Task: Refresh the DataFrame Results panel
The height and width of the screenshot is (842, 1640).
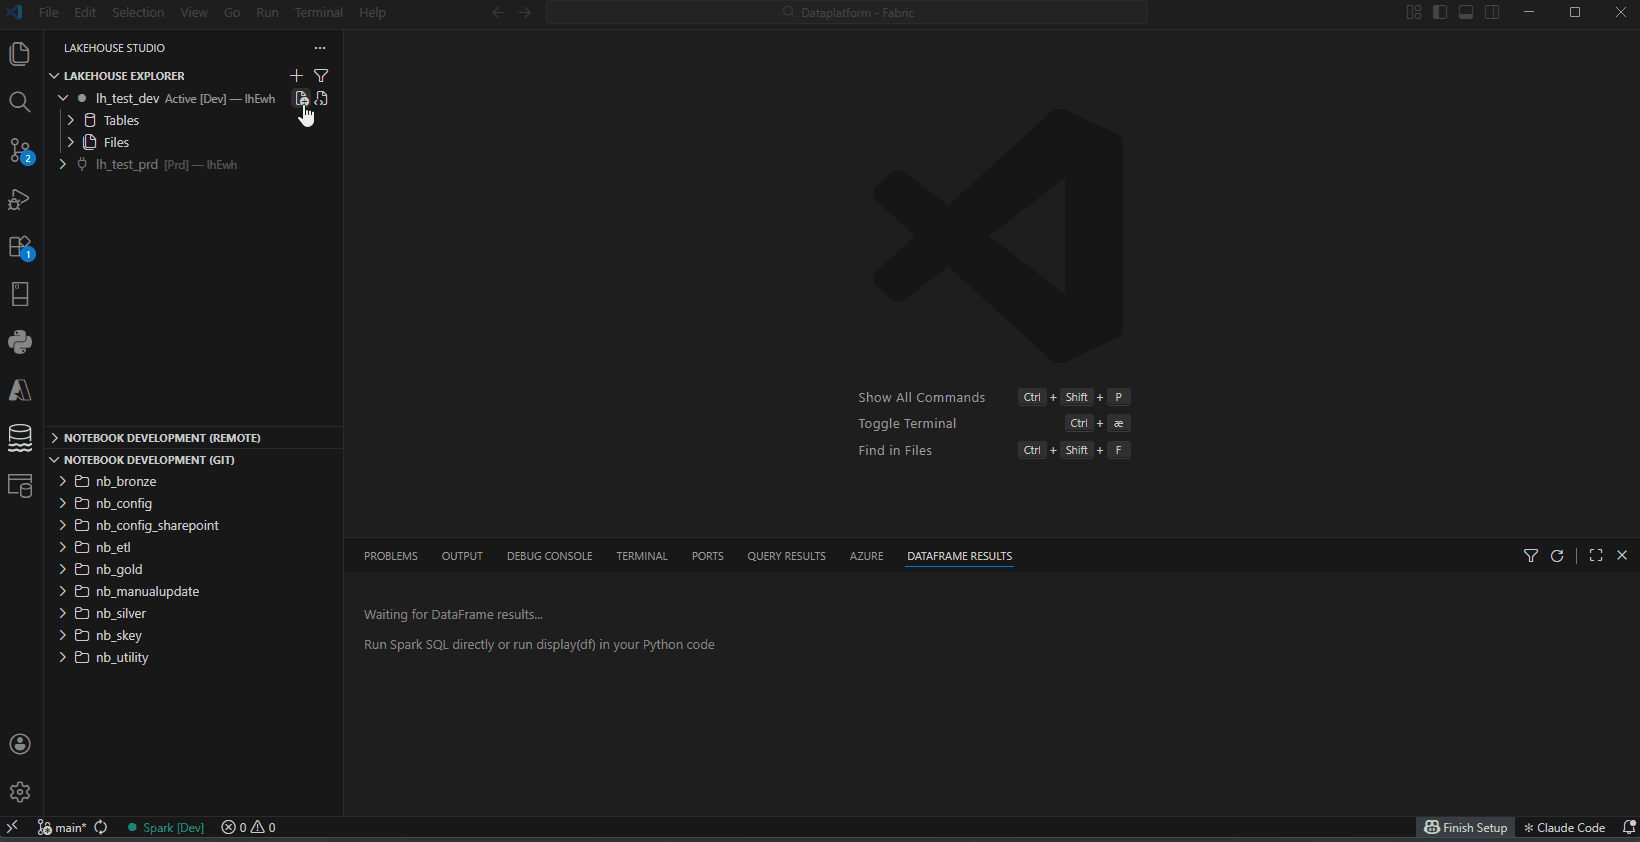Action: pos(1557,556)
